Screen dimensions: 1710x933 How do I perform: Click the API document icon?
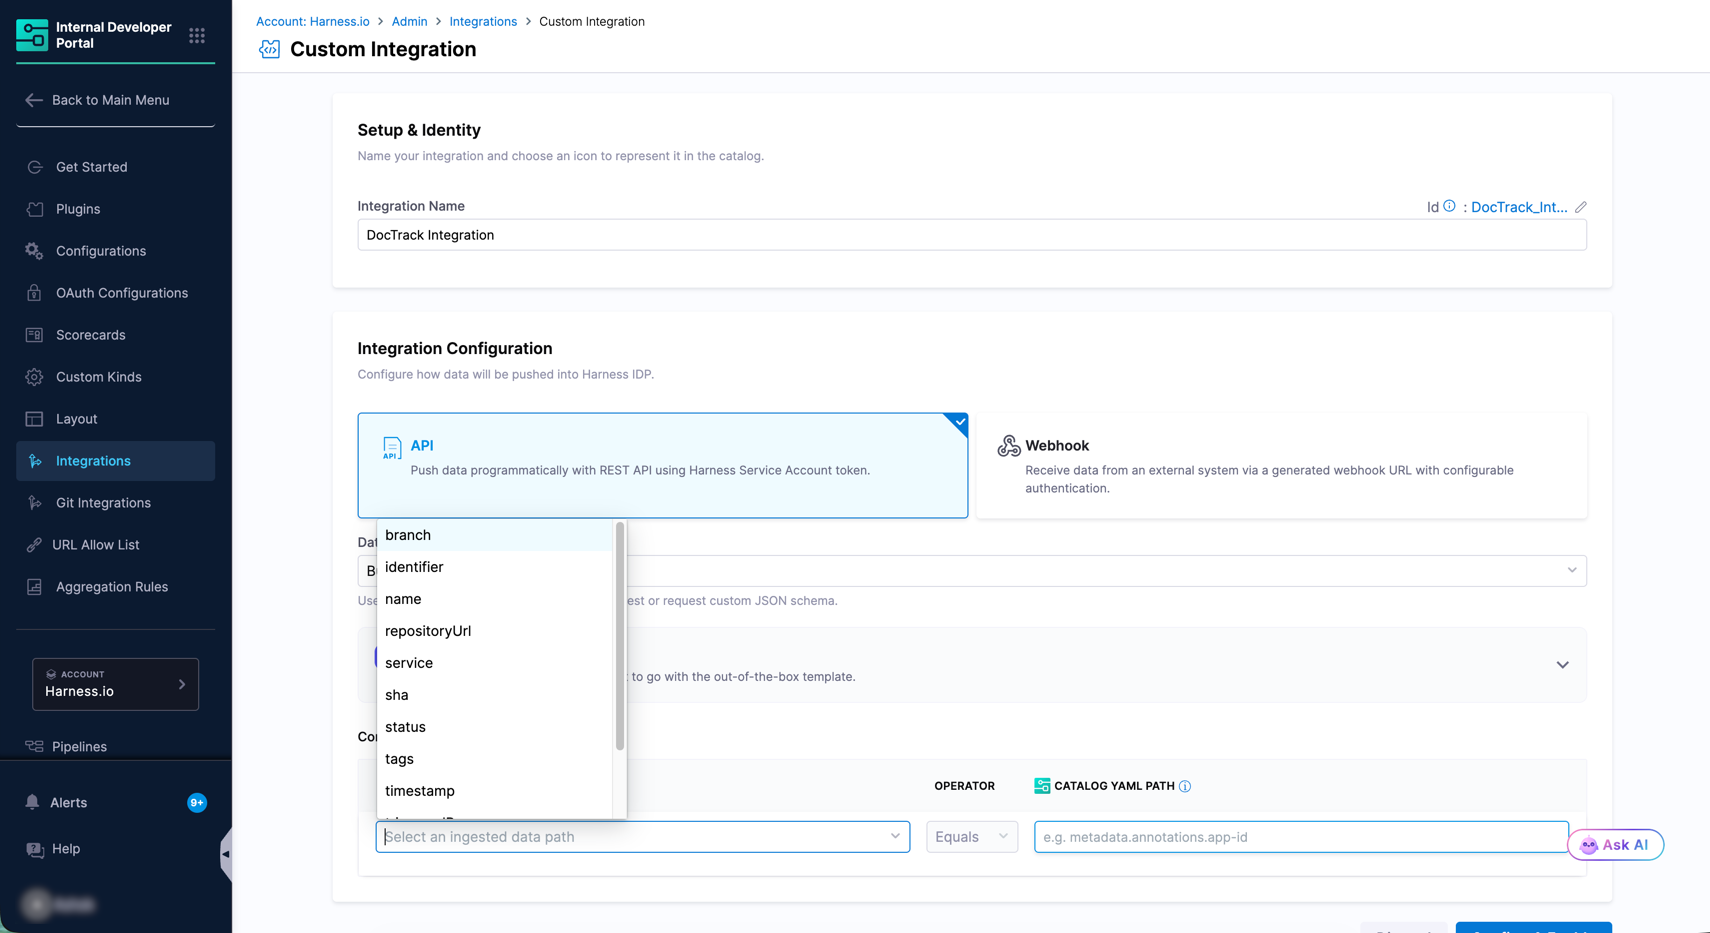click(x=392, y=448)
